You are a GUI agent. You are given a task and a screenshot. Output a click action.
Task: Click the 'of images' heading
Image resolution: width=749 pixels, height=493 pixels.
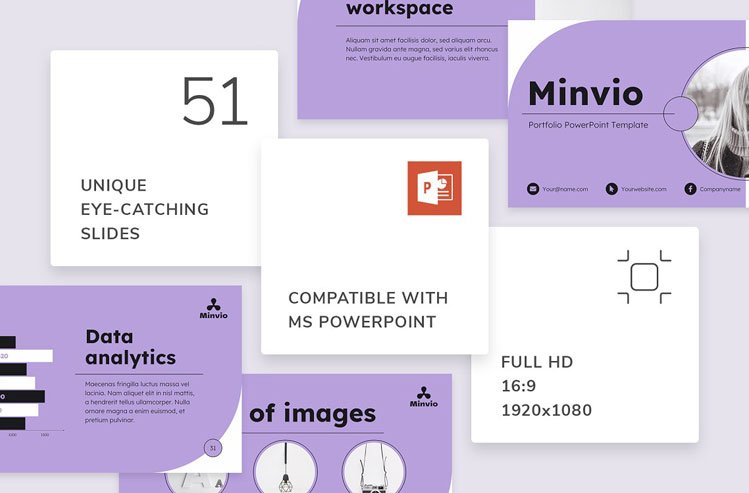click(312, 413)
